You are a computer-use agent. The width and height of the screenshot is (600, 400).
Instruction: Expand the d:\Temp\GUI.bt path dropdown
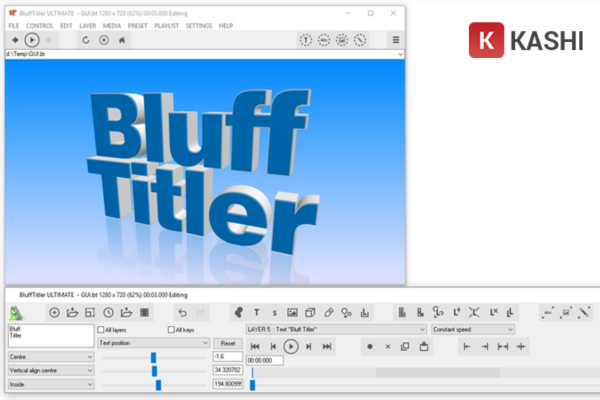pos(400,54)
